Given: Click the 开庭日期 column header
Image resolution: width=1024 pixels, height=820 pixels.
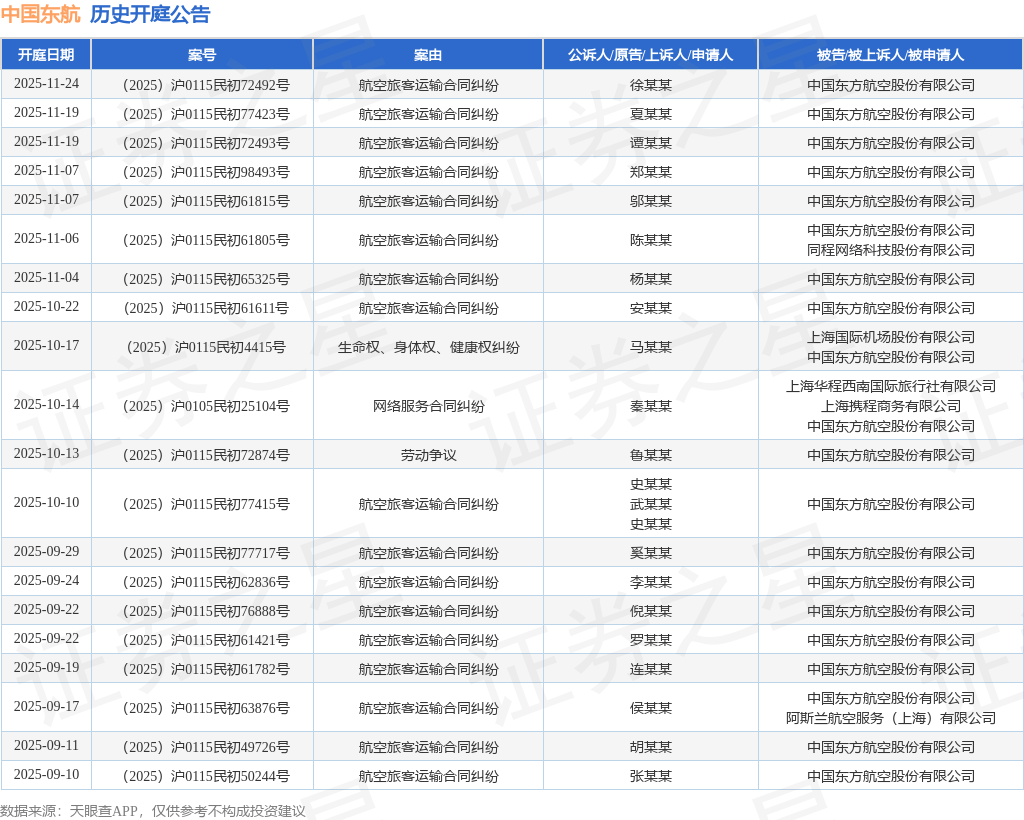Looking at the screenshot, I should coord(46,55).
